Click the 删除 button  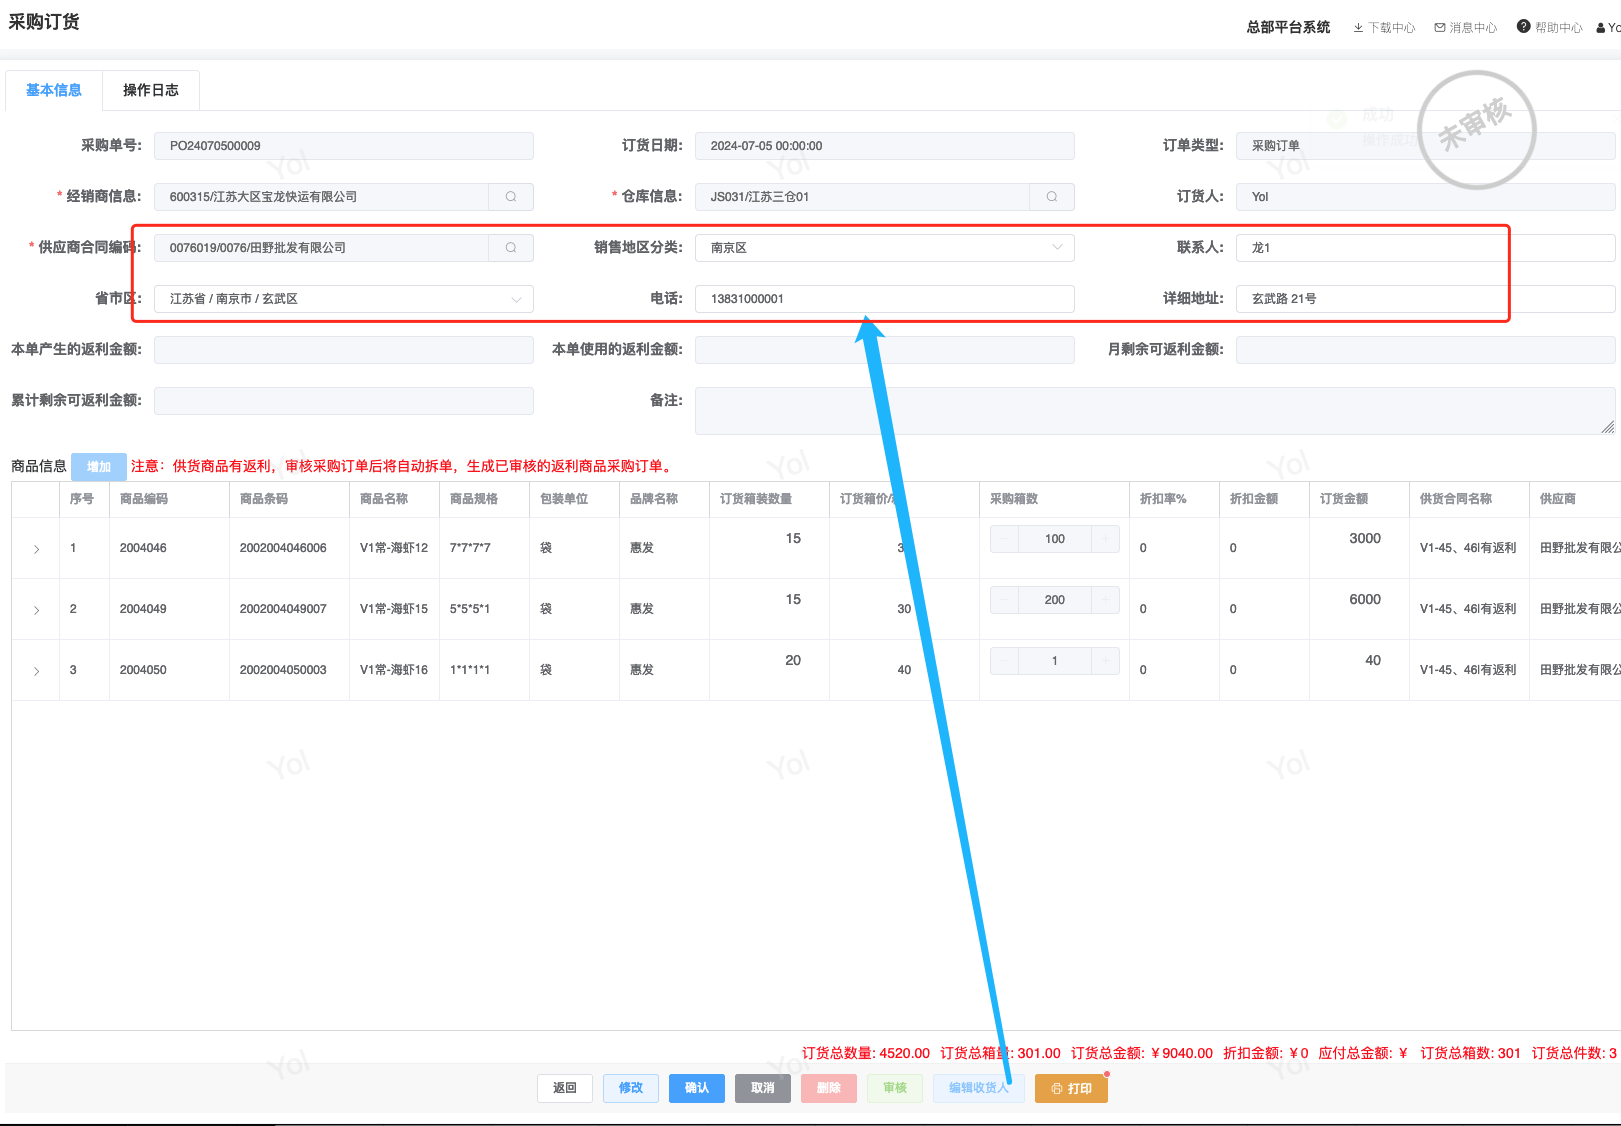(x=829, y=1088)
